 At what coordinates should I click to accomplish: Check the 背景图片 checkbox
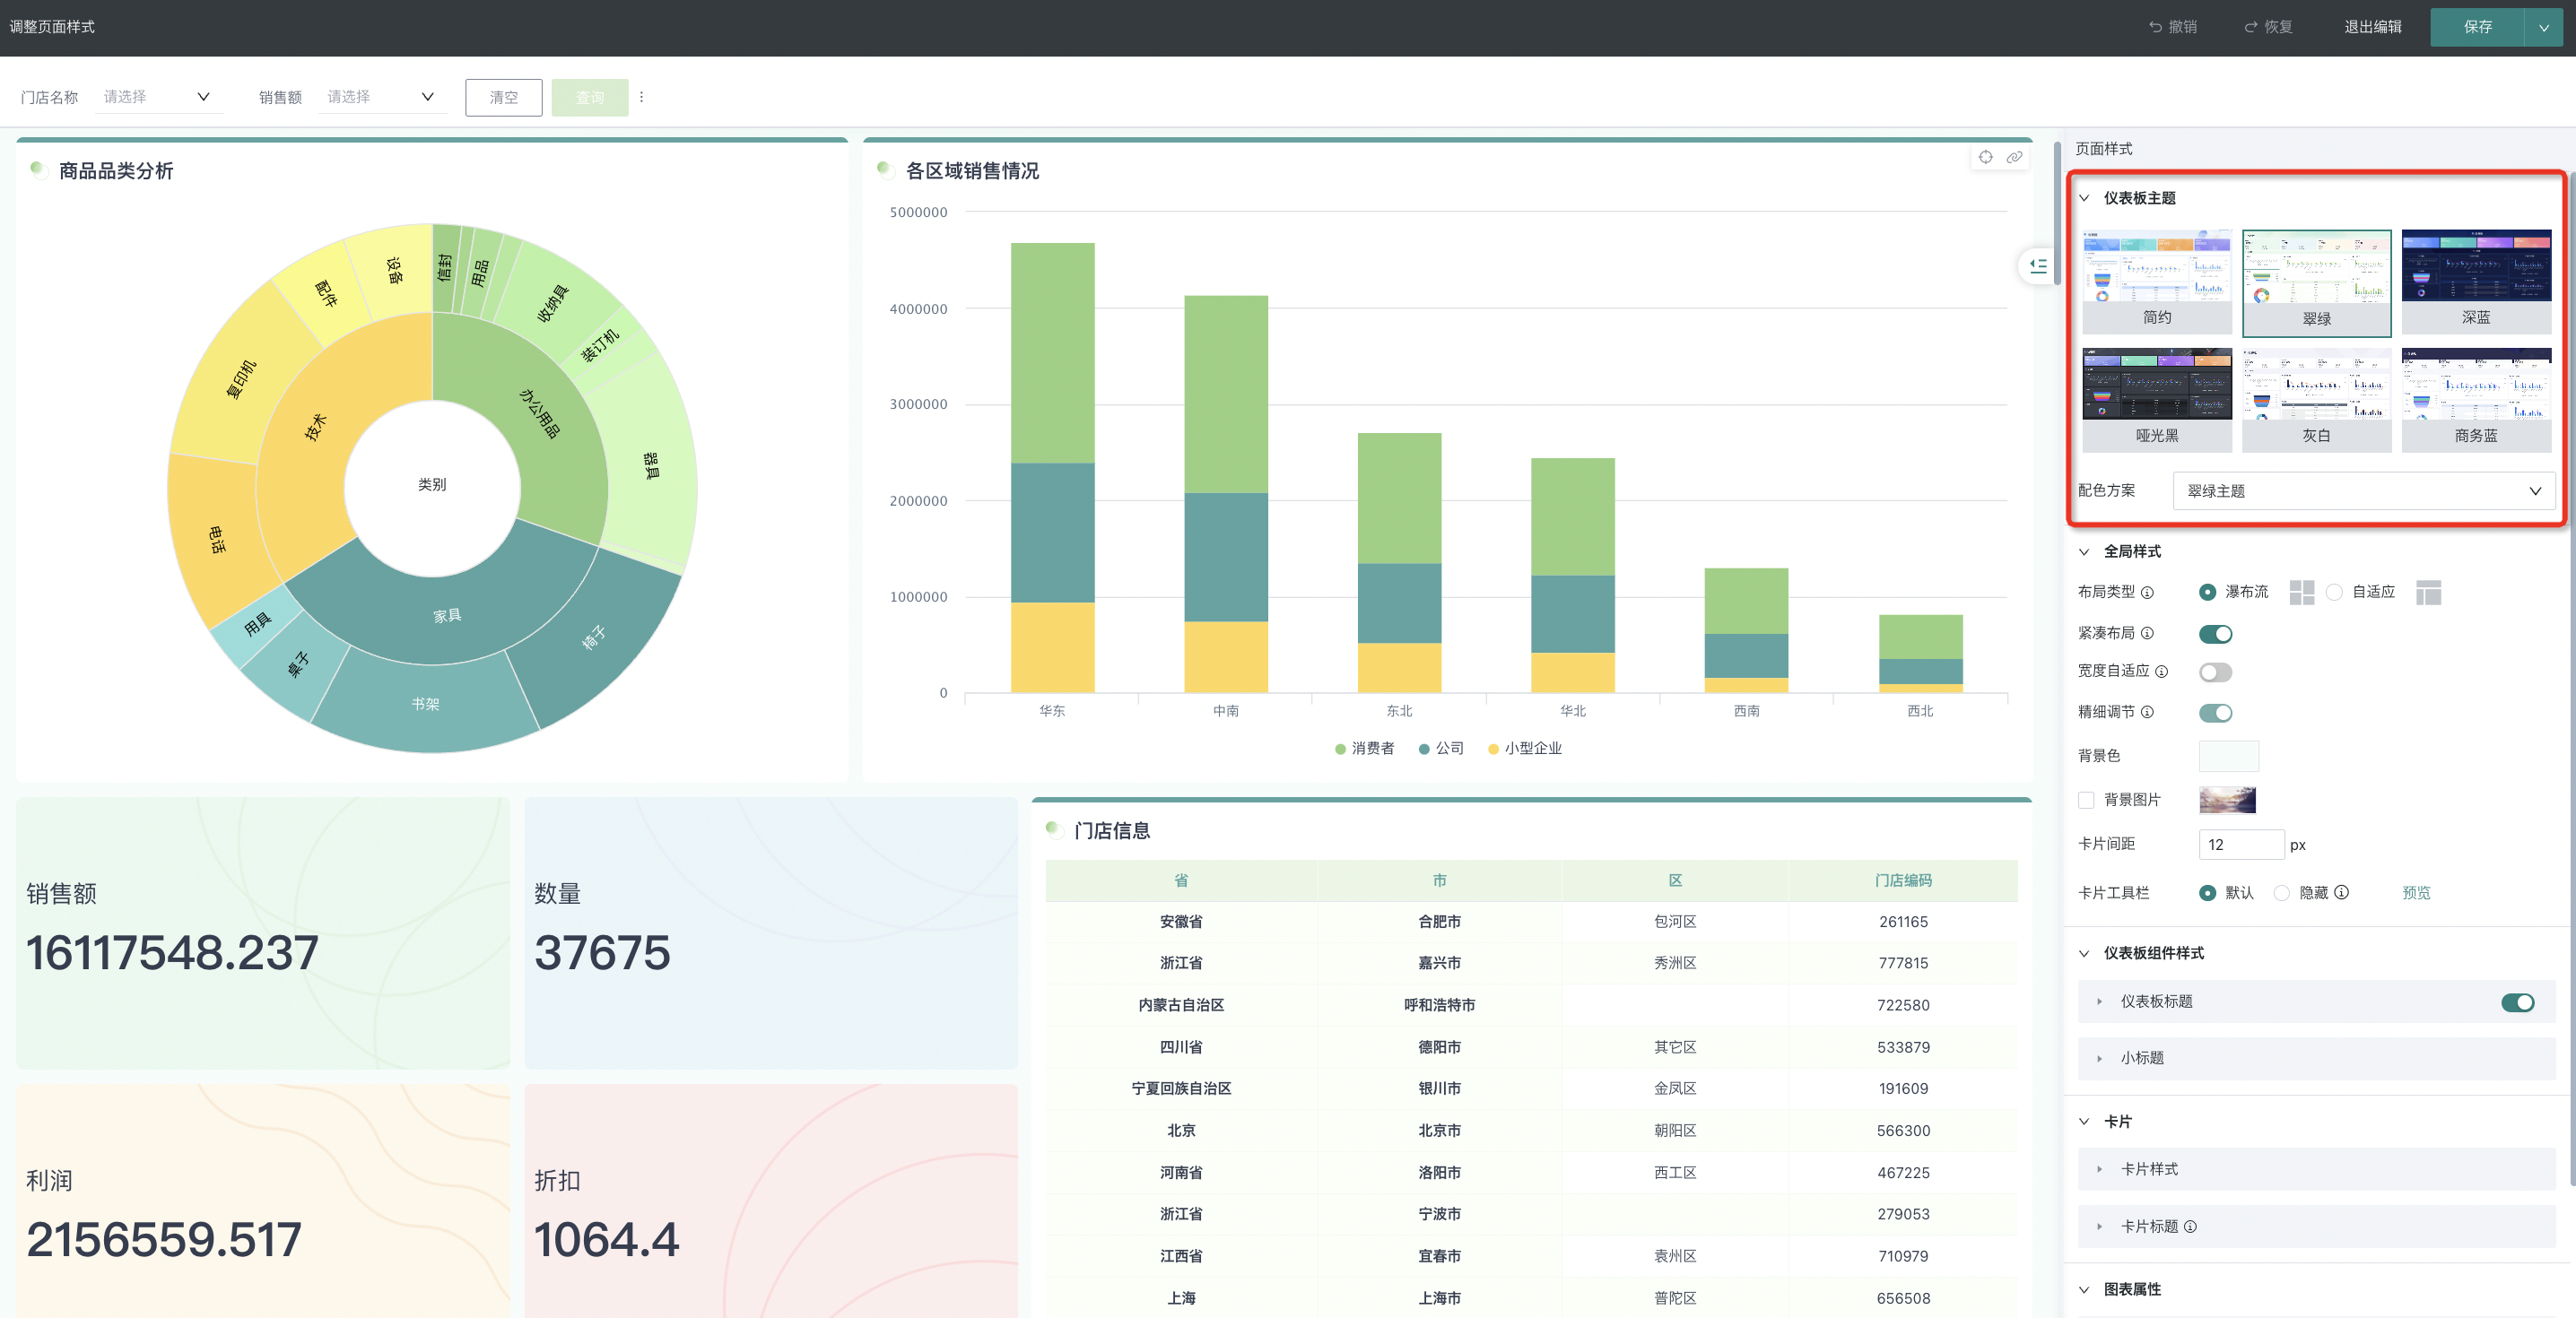pos(2086,800)
